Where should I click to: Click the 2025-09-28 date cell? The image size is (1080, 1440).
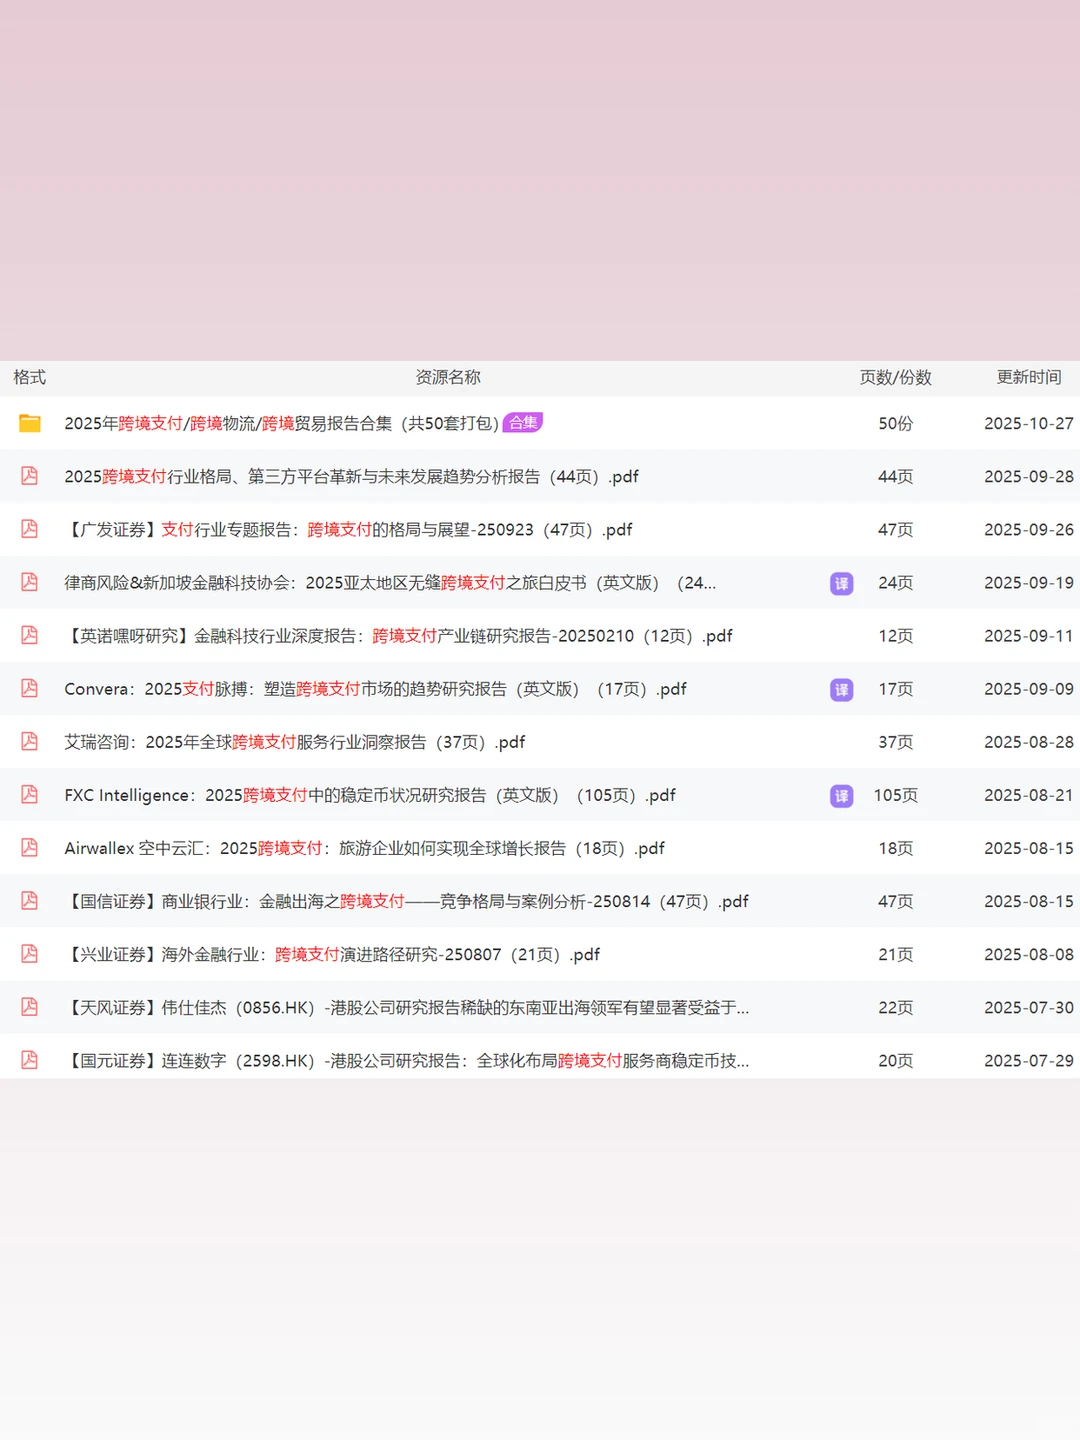coord(1028,477)
